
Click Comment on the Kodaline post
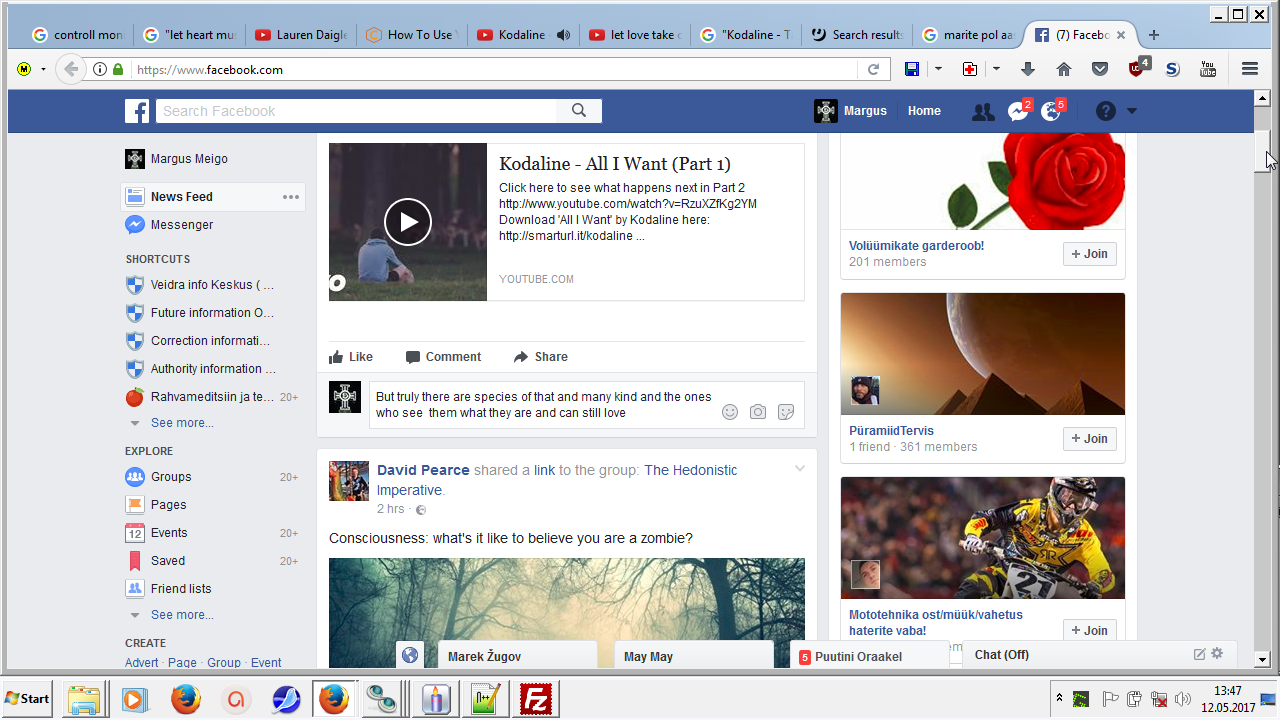(443, 357)
